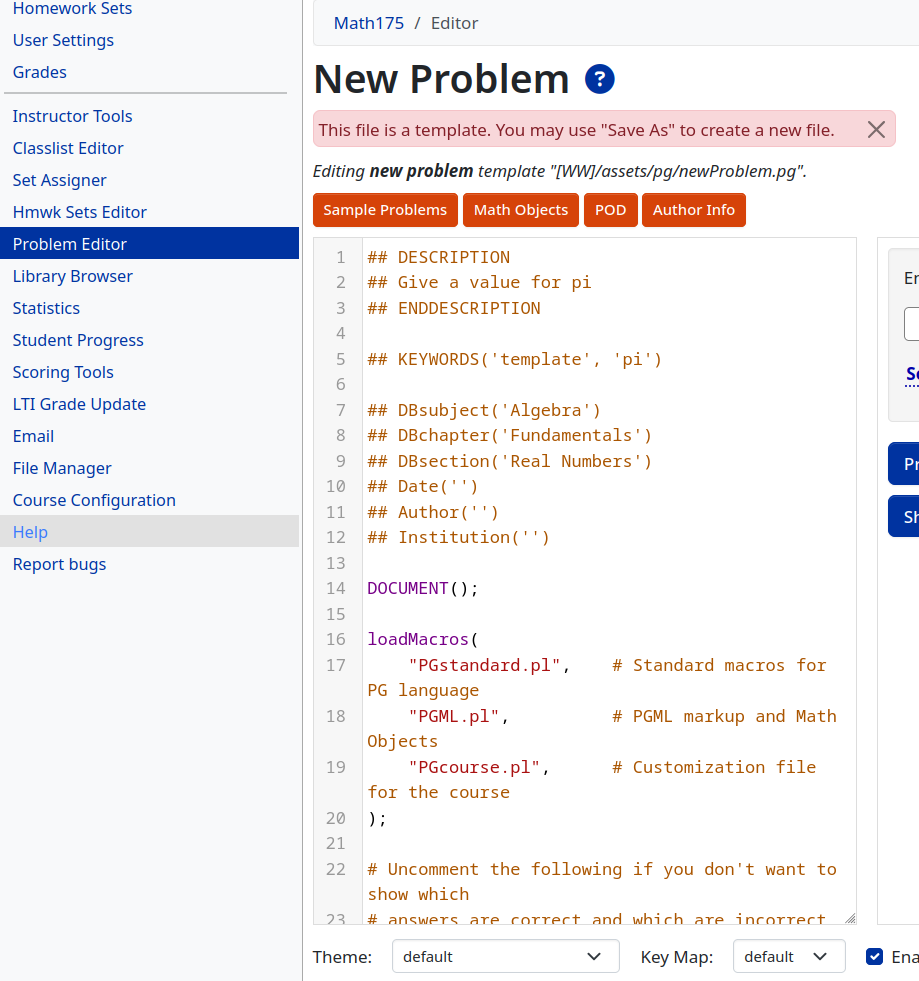This screenshot has width=919, height=981.
Task: Click the Report bugs link
Action: click(59, 564)
